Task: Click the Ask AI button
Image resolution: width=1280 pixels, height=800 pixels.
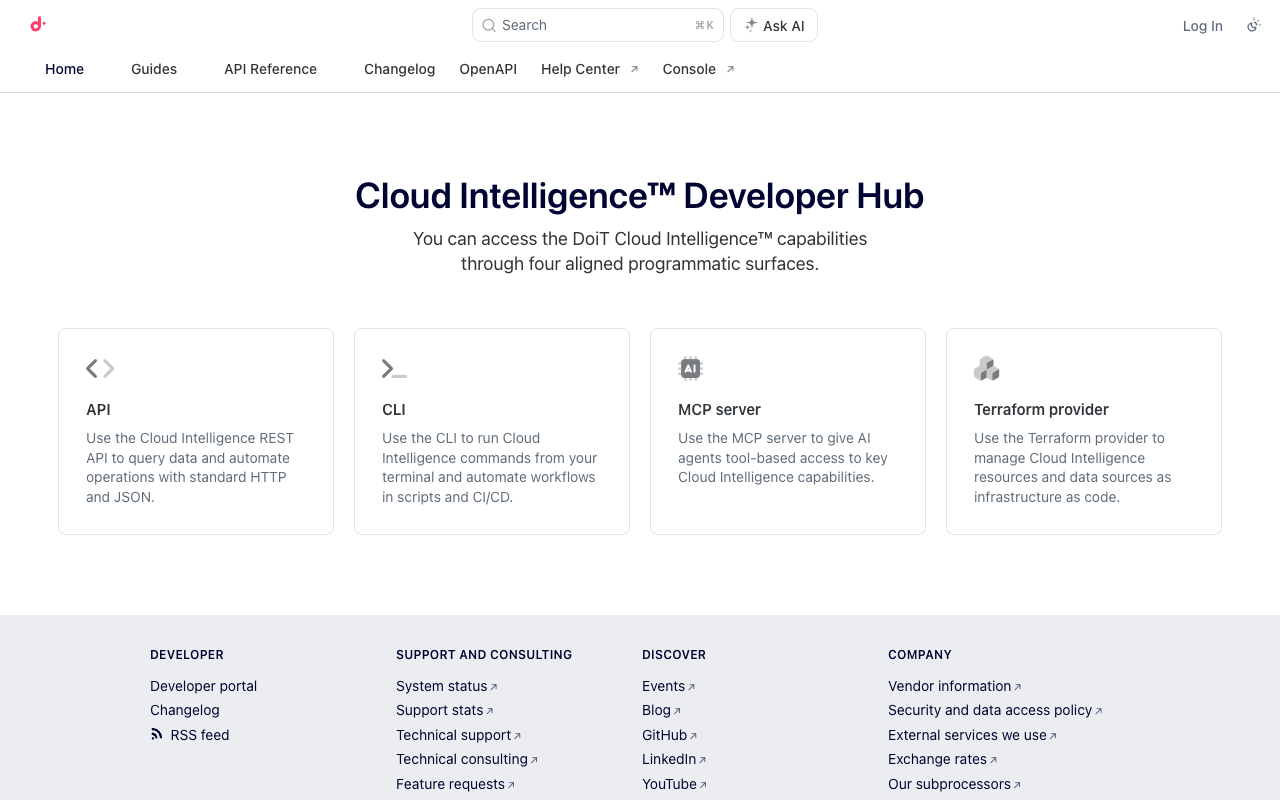Action: pyautogui.click(x=774, y=25)
